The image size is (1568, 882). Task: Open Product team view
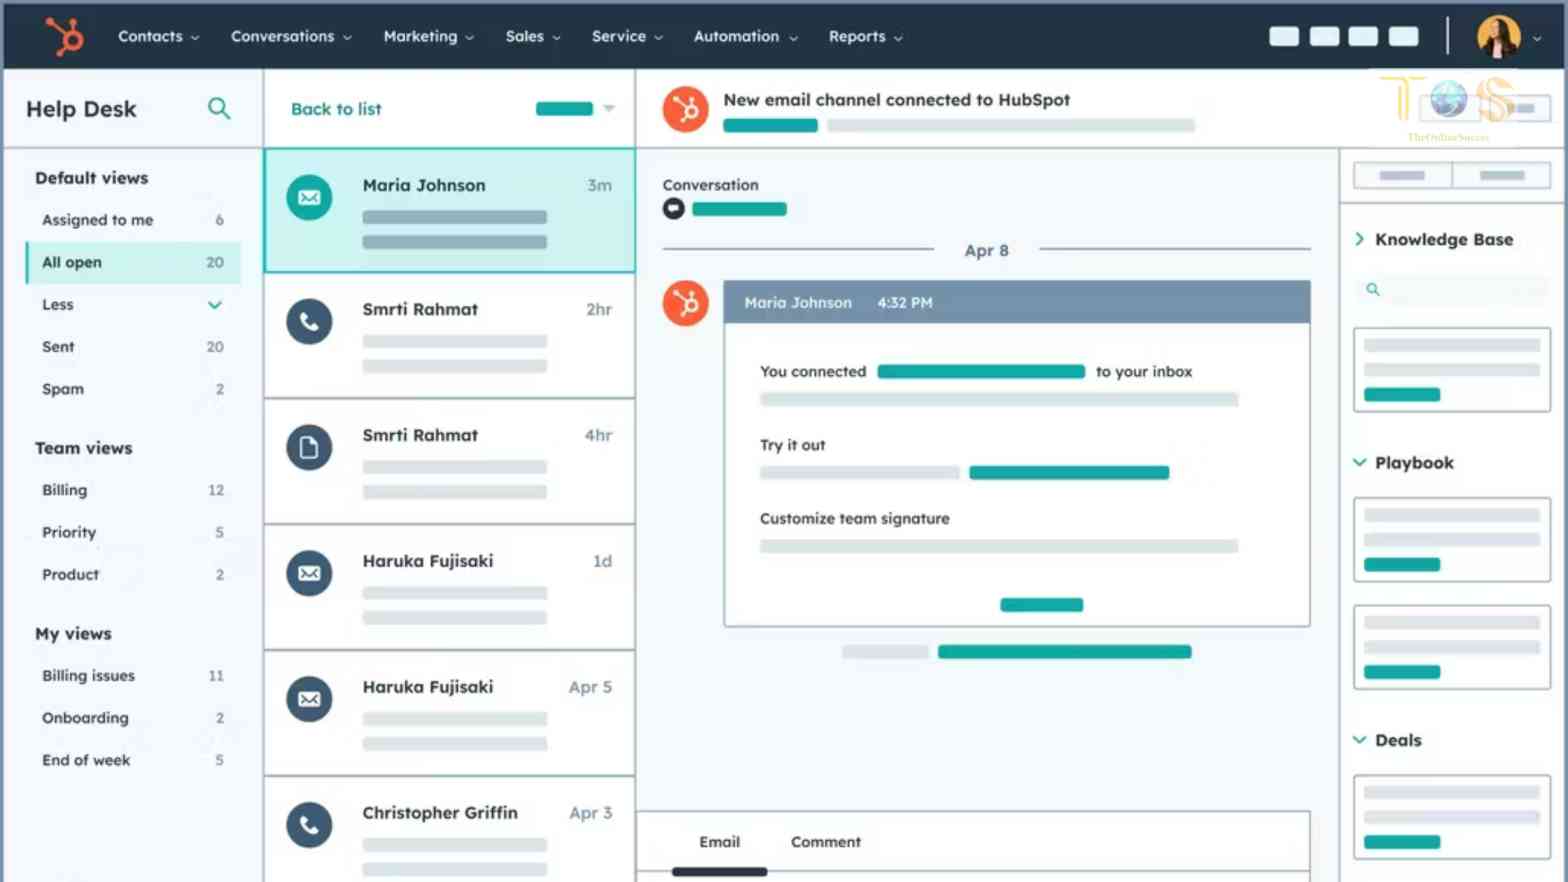click(x=133, y=574)
